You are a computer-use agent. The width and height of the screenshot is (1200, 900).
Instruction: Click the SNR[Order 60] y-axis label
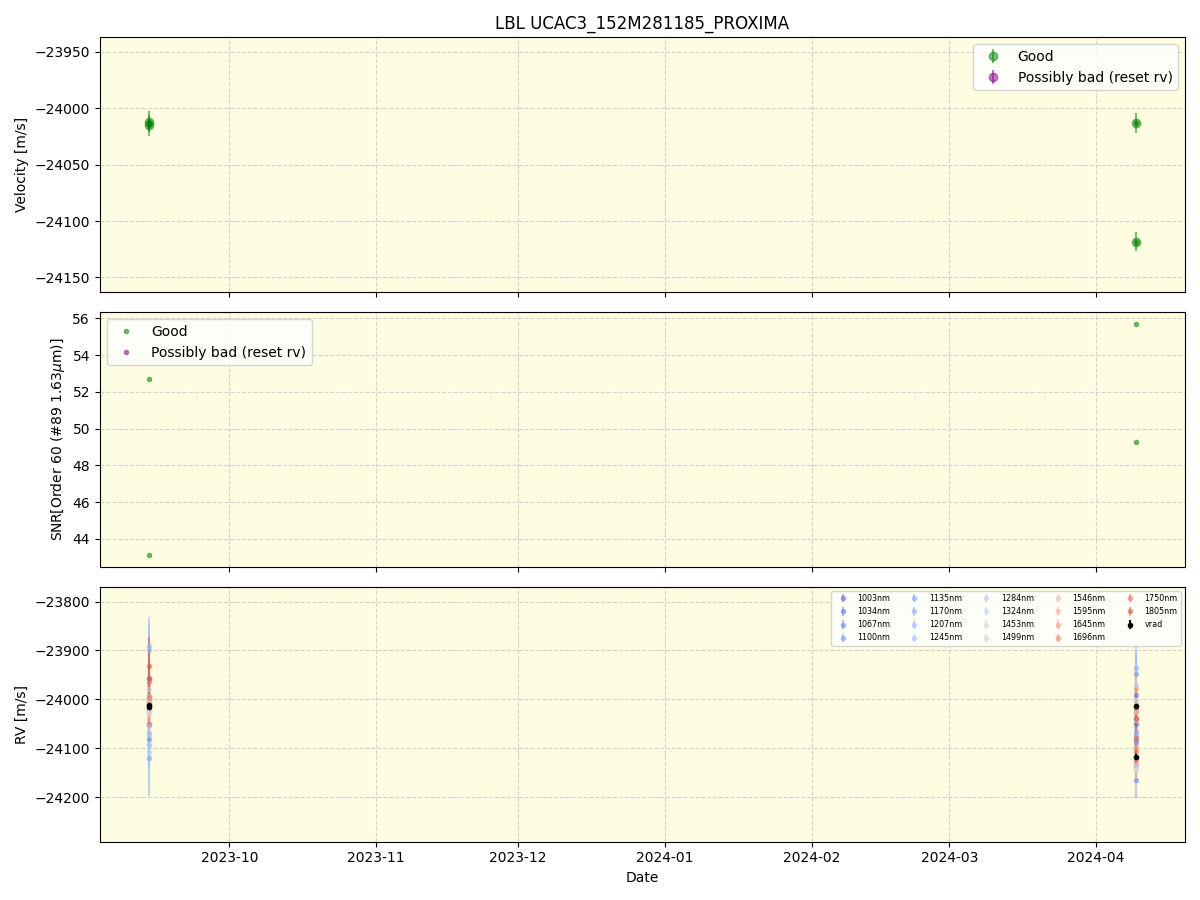coord(57,439)
